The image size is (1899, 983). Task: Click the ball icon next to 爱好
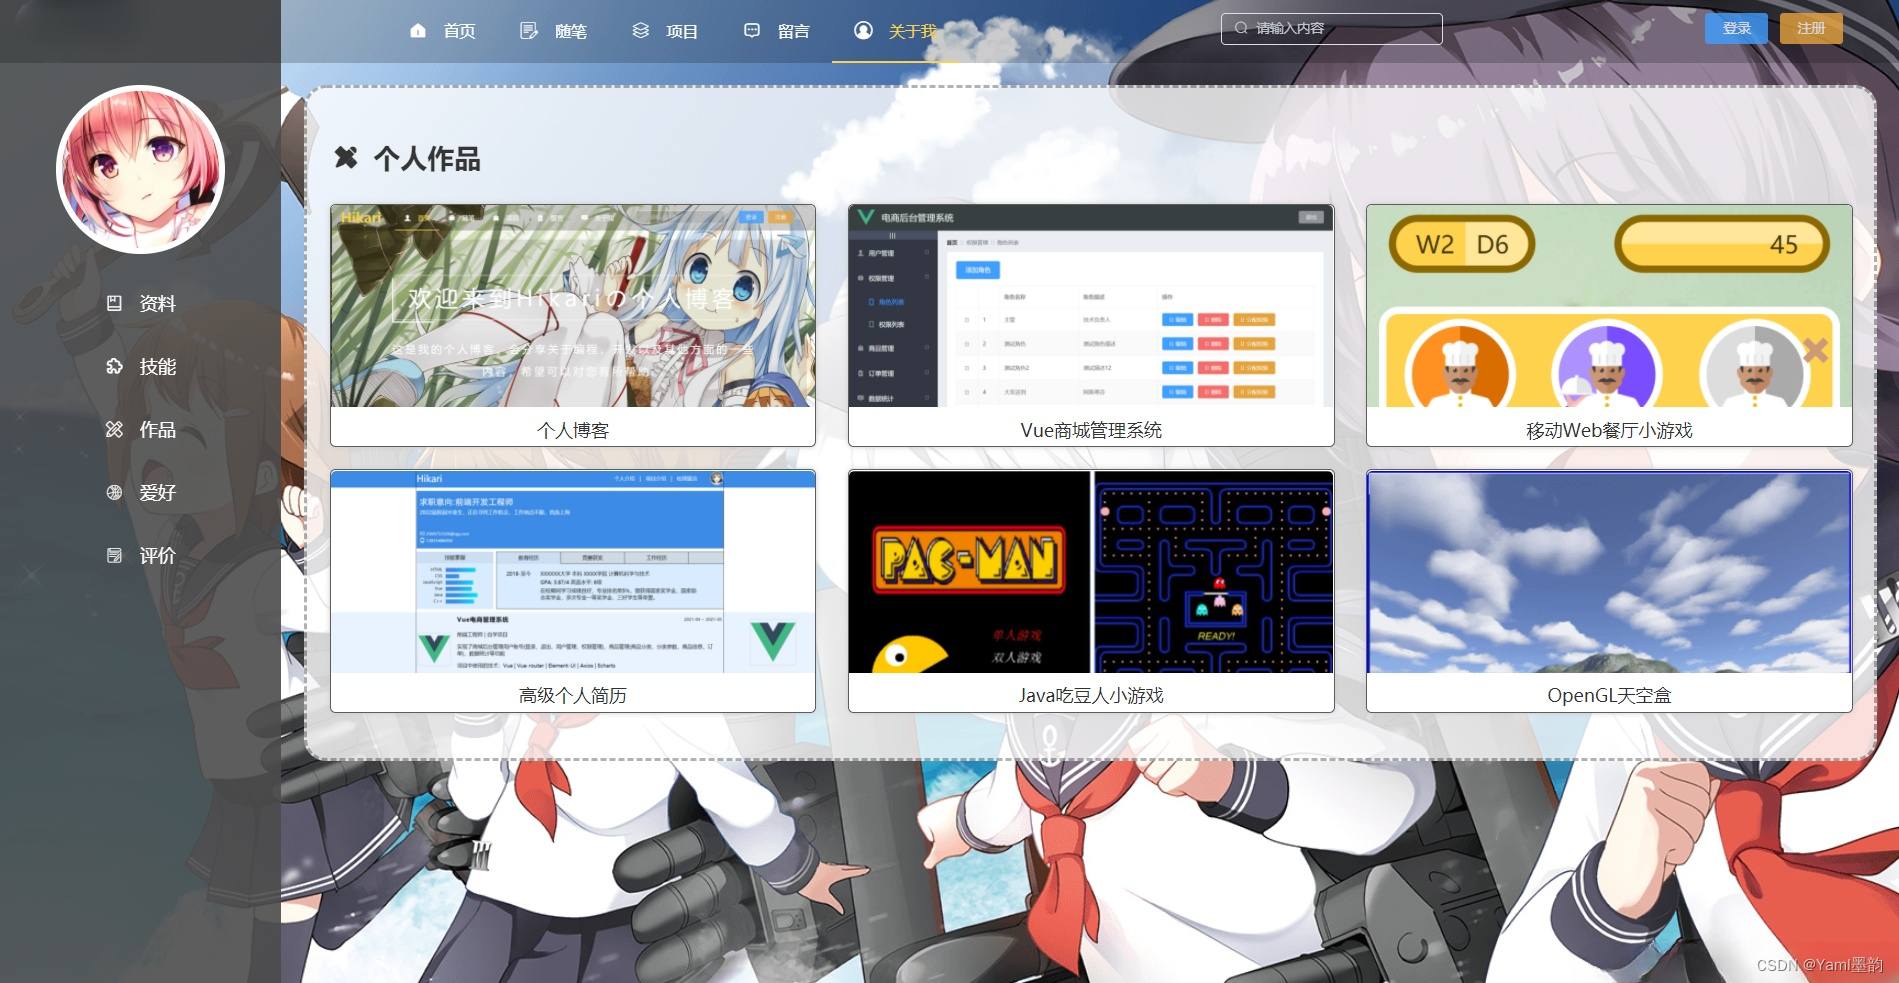click(115, 492)
